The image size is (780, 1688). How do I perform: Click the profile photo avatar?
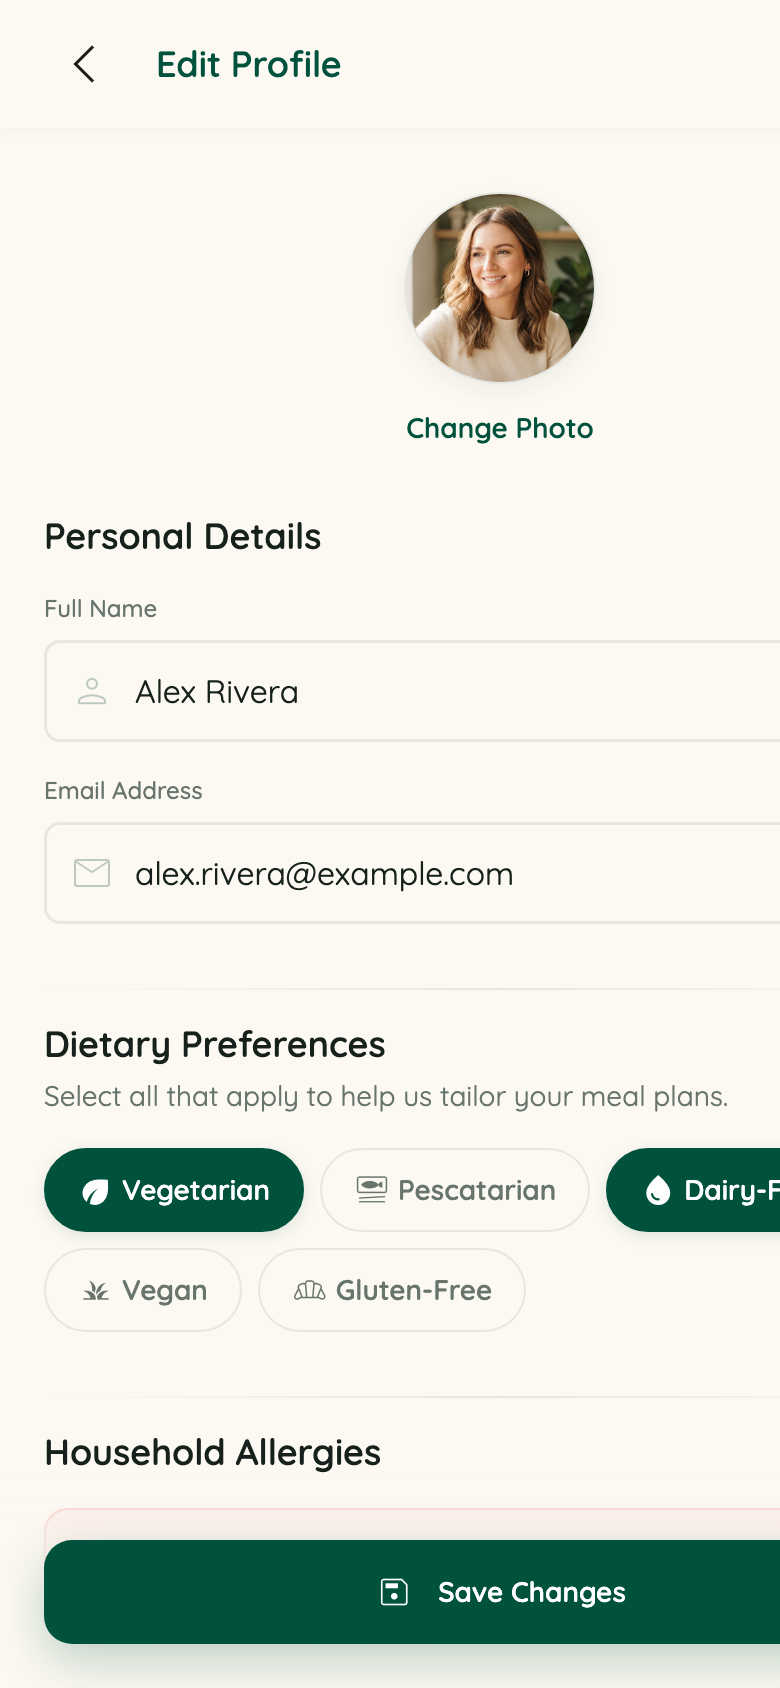click(x=500, y=288)
